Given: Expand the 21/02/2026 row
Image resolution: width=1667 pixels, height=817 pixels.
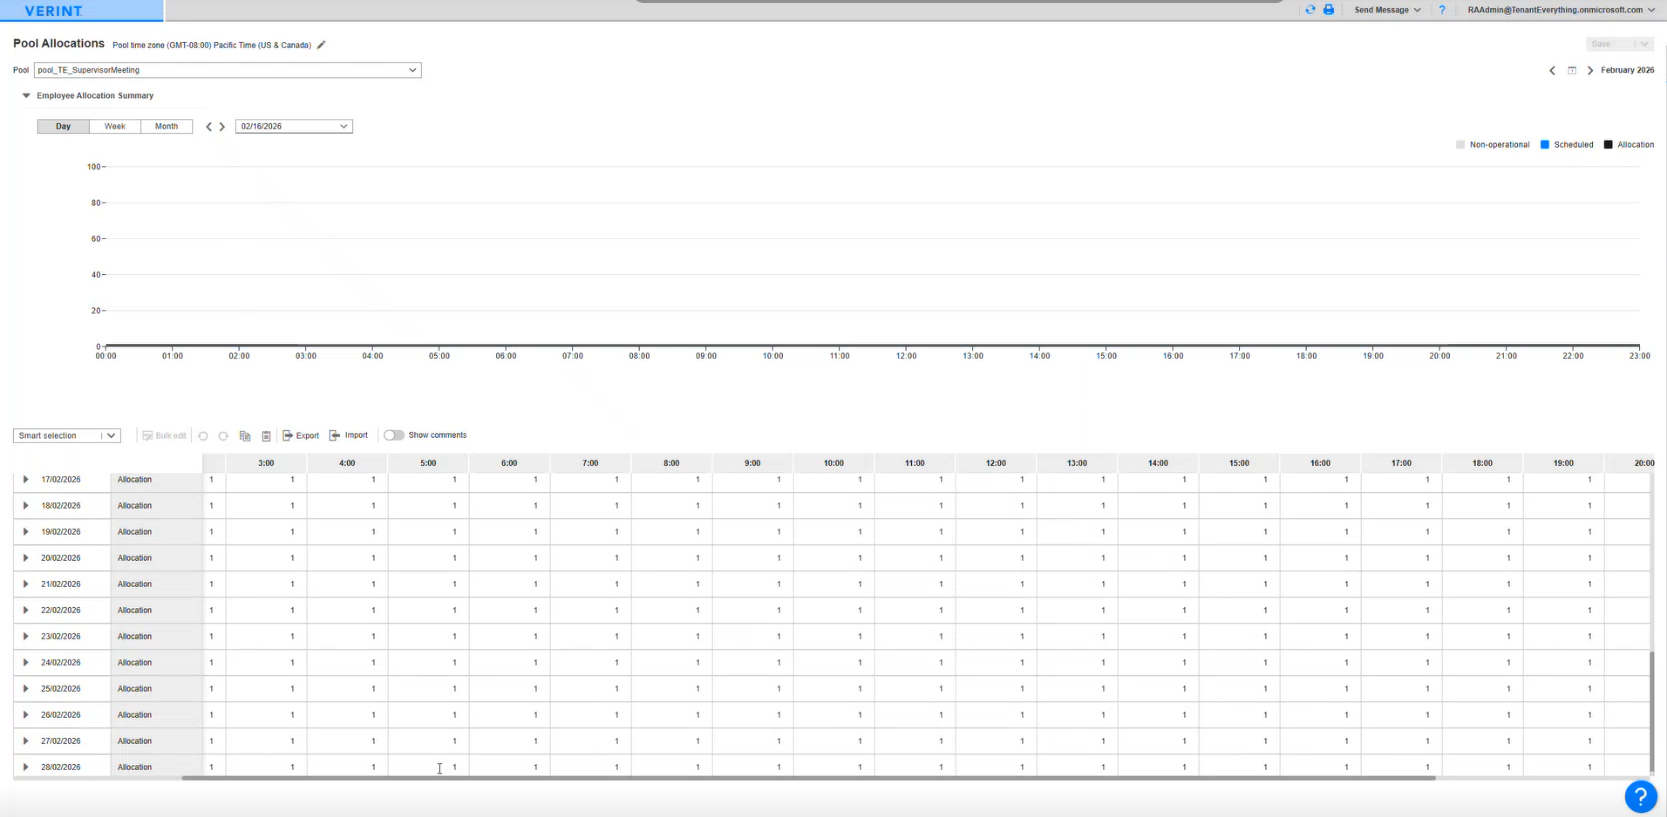Looking at the screenshot, I should (26, 584).
